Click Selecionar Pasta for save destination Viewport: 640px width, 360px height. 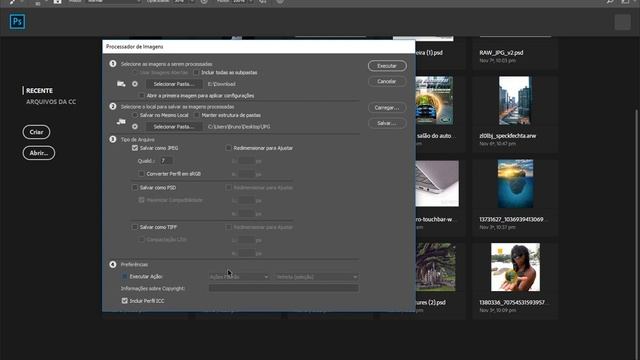pyautogui.click(x=174, y=127)
